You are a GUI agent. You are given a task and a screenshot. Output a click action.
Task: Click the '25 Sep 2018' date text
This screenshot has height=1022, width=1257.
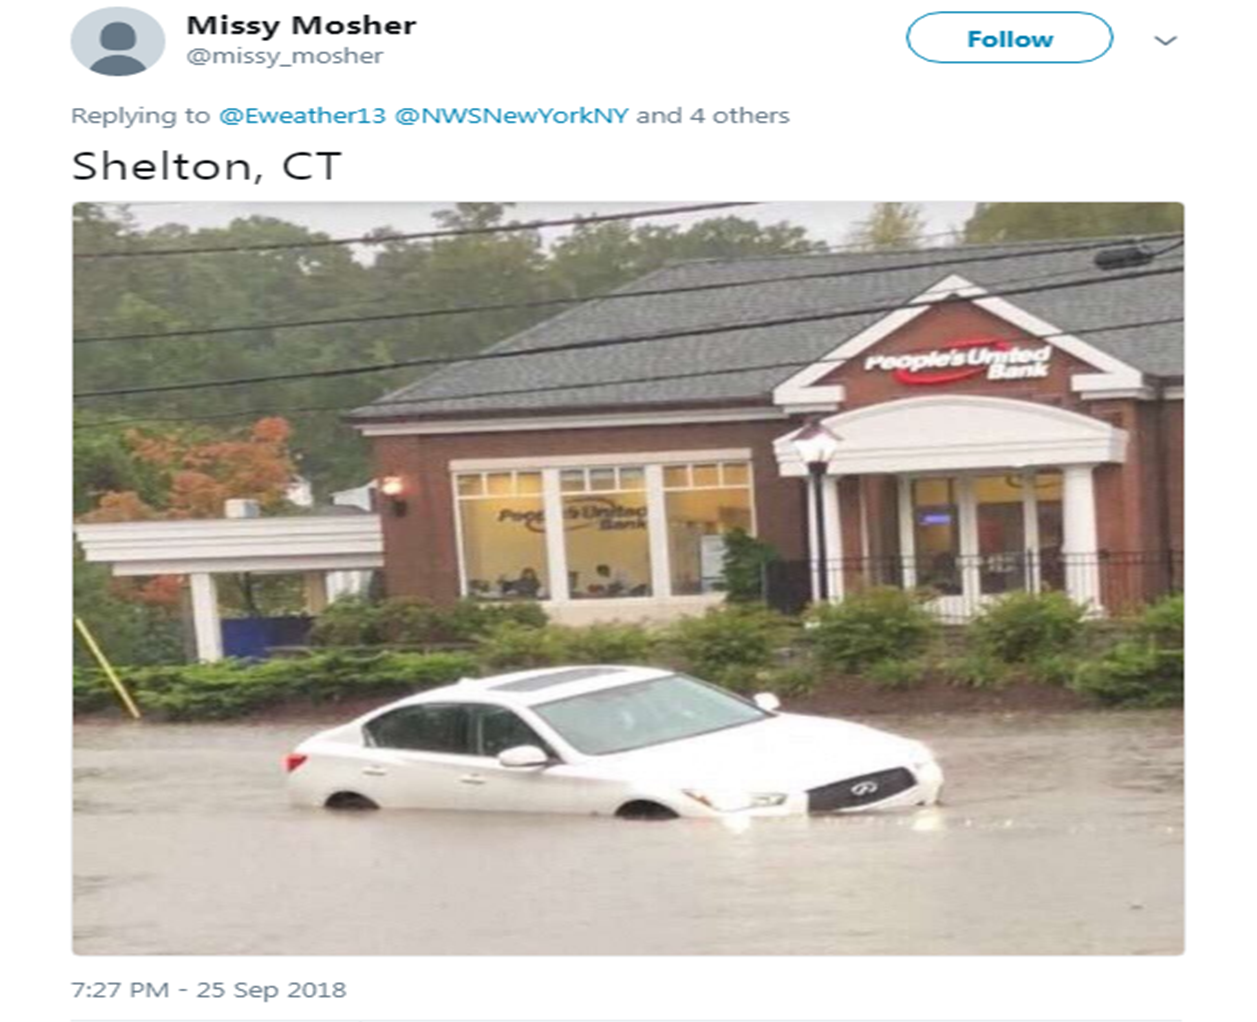(x=271, y=990)
